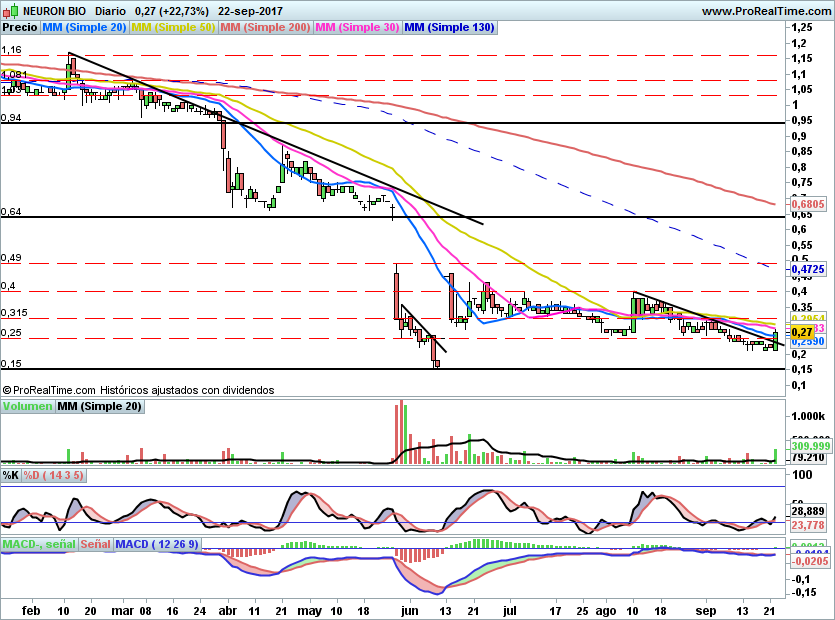
Task: Click the green MACD-, señal label
Action: [38, 544]
